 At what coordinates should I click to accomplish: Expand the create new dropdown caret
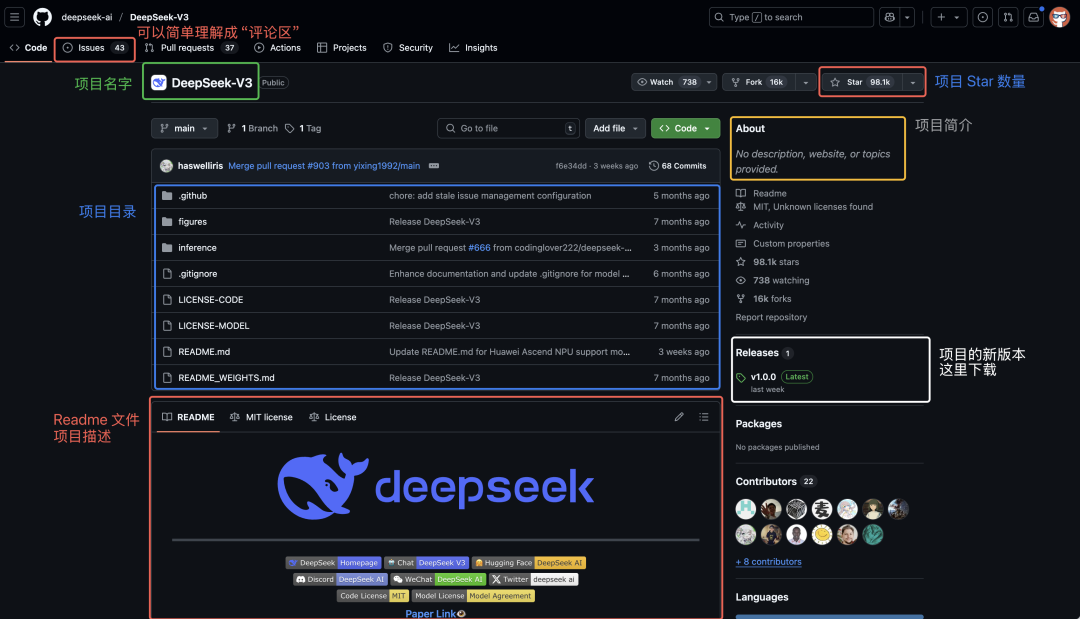click(x=957, y=17)
